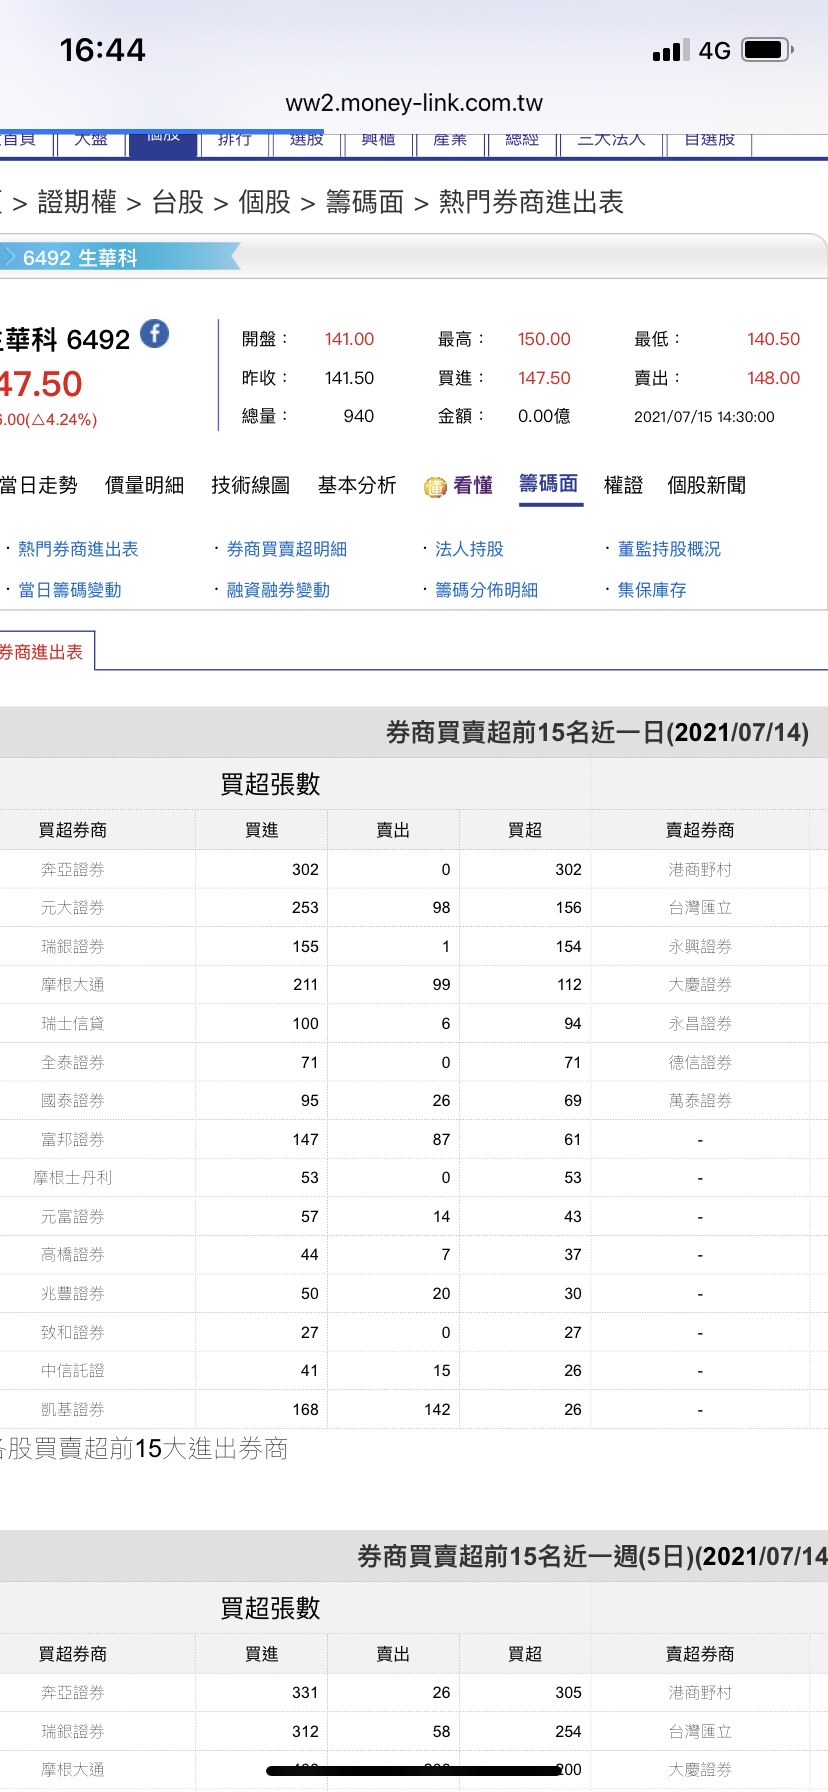Open the 法人持股 link
Image resolution: width=828 pixels, height=1792 pixels.
point(469,549)
